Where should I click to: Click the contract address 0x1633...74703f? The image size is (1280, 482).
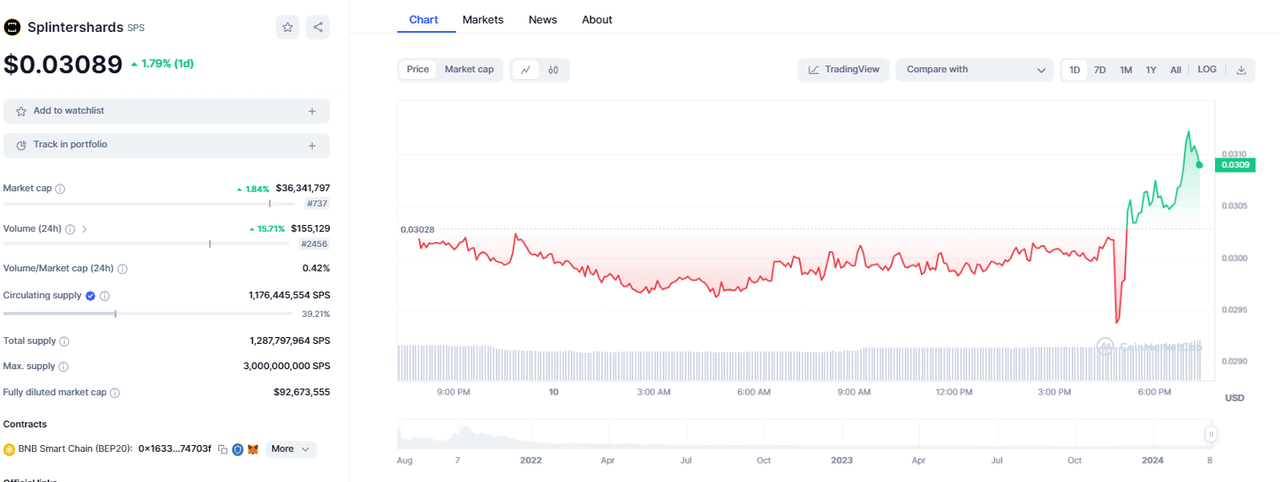175,450
